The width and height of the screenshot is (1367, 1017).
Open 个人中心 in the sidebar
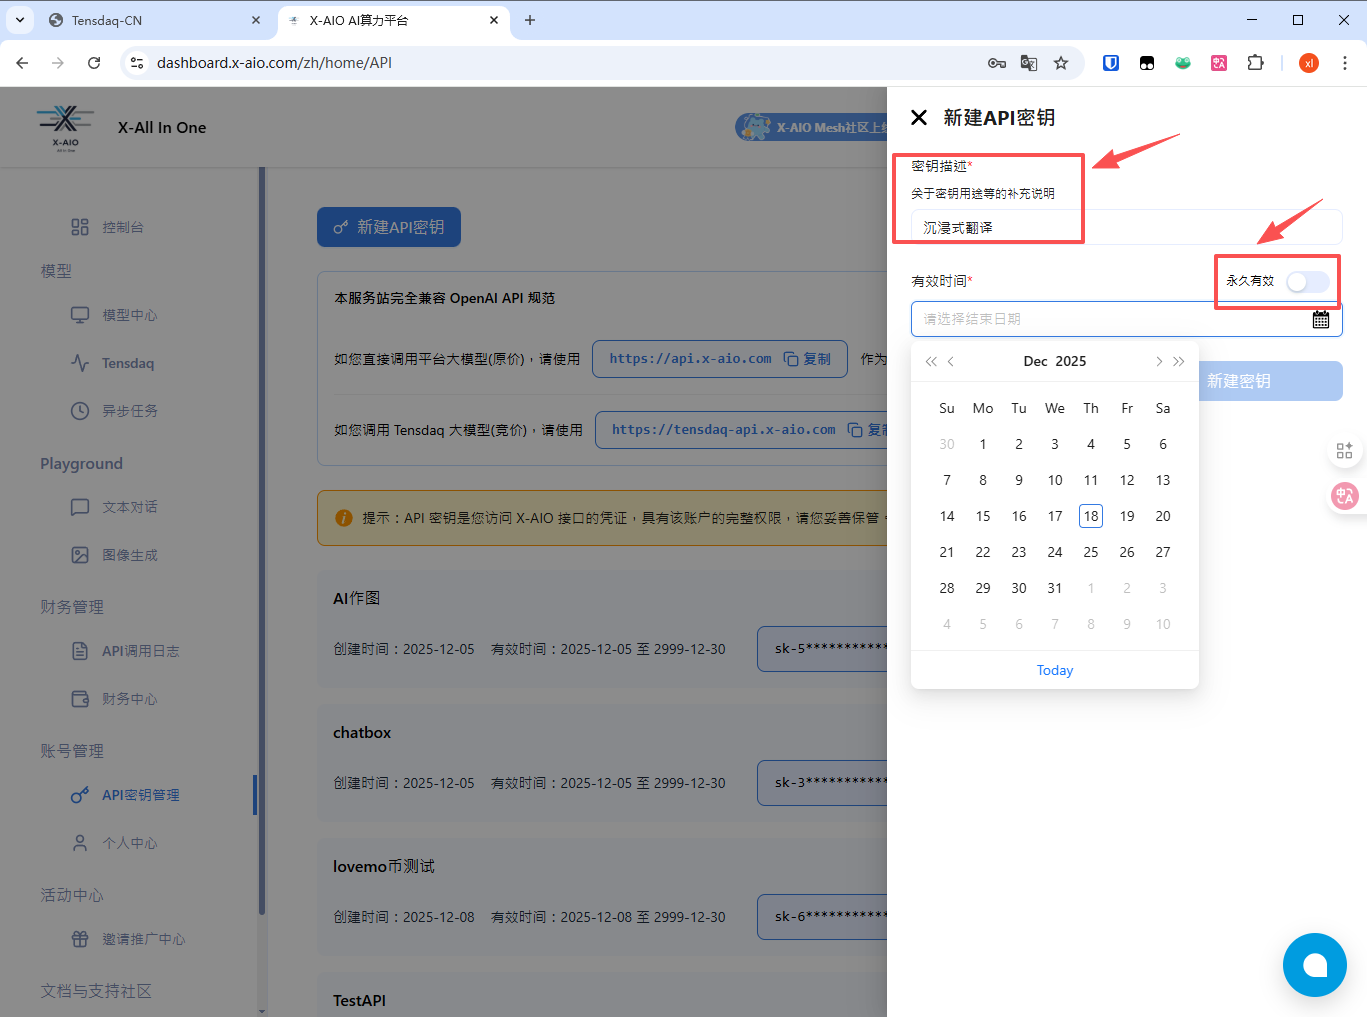pyautogui.click(x=130, y=843)
